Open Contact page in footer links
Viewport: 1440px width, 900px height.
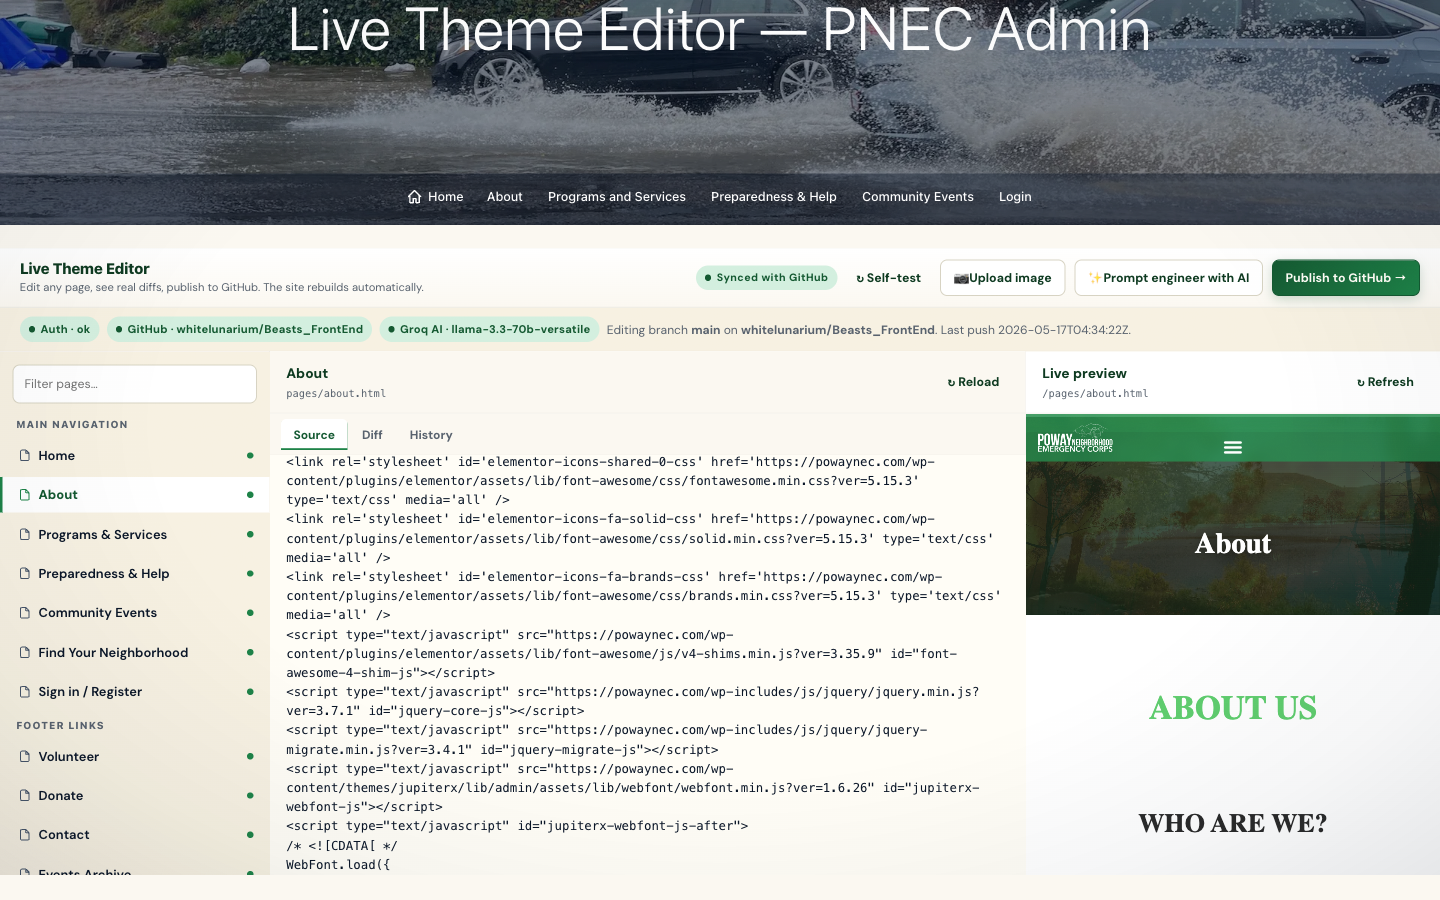coord(135,835)
